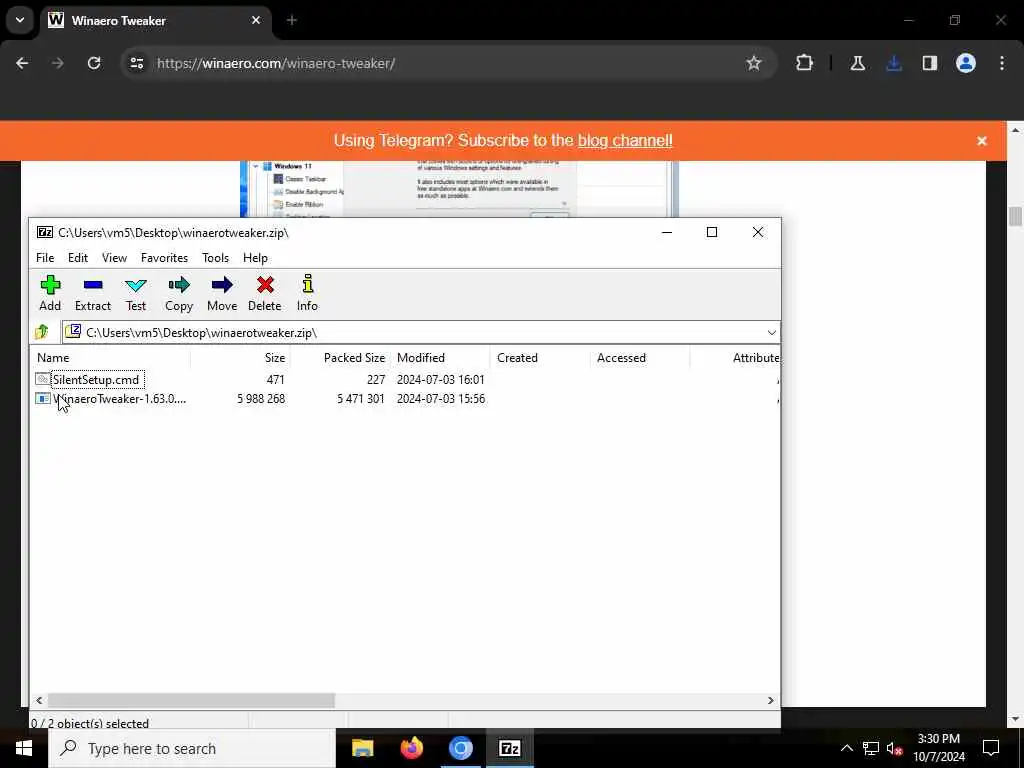This screenshot has width=1024, height=768.
Task: Open the volume tray icon
Action: pos(894,748)
